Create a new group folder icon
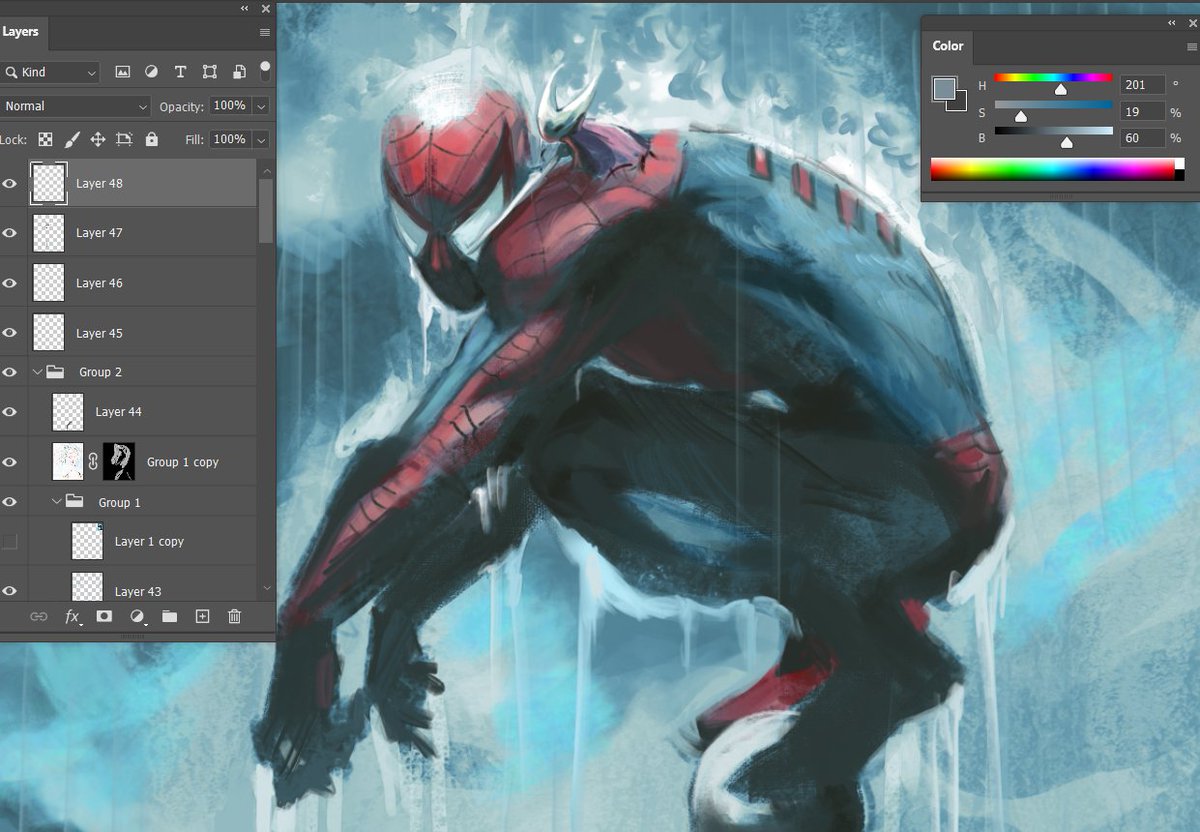The width and height of the screenshot is (1200, 832). point(169,616)
